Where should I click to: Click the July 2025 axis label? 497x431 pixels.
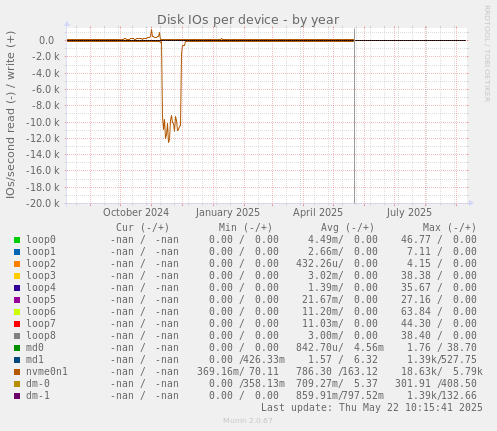(x=409, y=212)
